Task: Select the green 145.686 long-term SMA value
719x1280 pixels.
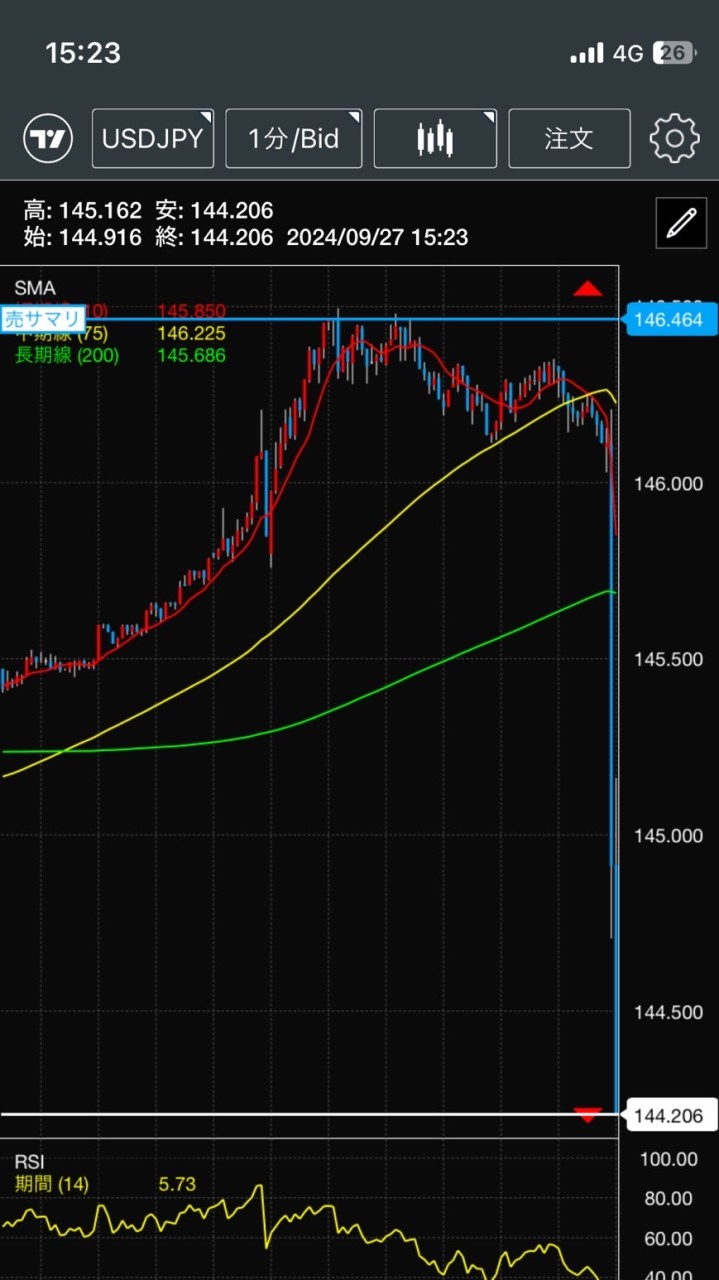Action: (x=191, y=355)
